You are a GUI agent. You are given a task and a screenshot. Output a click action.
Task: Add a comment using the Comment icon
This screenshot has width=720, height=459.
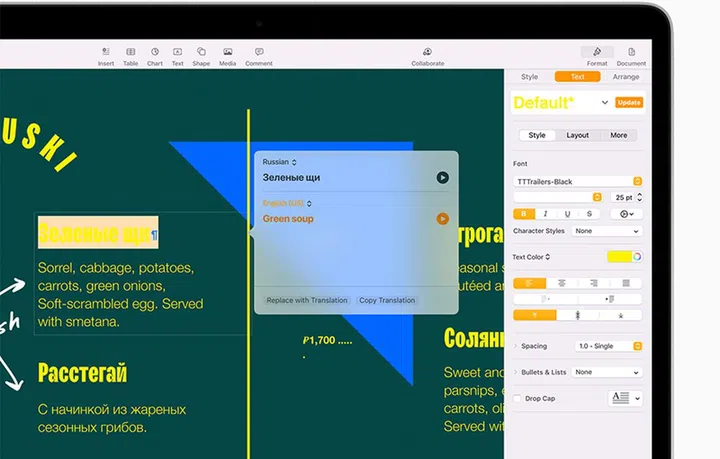259,55
